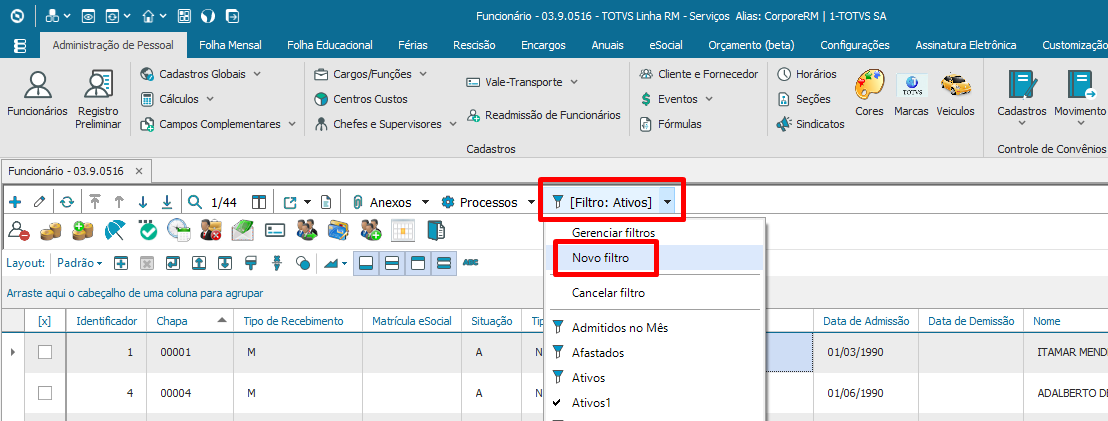Click the person with red minus icon
This screenshot has width=1108, height=421.
[x=18, y=230]
